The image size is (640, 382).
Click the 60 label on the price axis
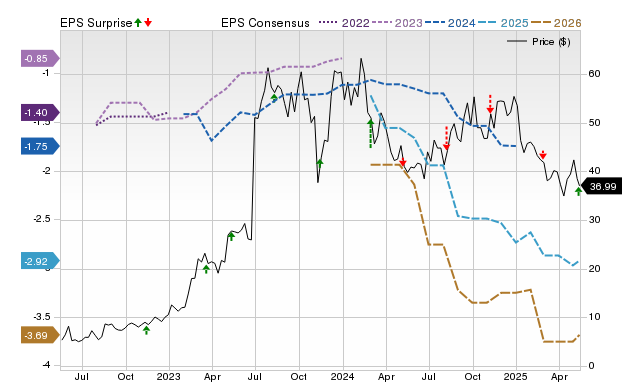(594, 74)
